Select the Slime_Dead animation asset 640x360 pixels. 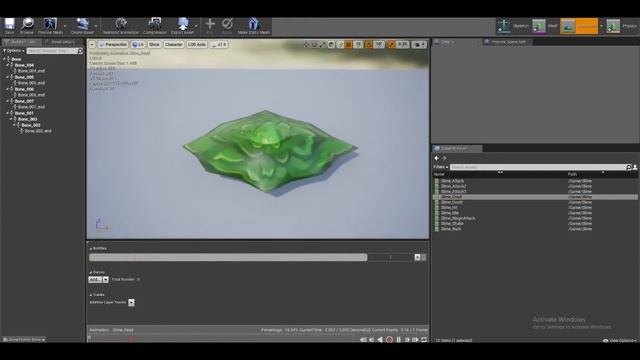point(451,197)
